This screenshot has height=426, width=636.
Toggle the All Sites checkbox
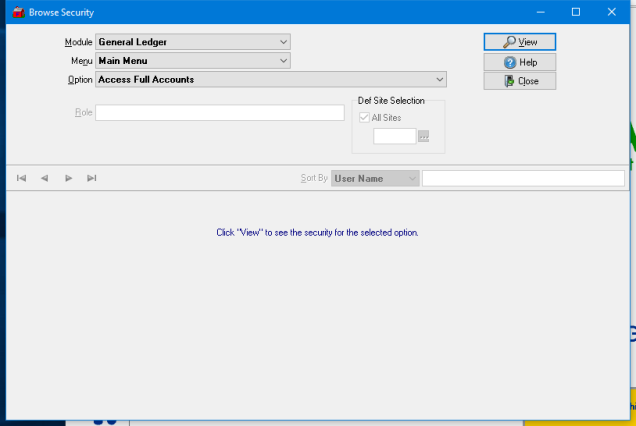(x=365, y=117)
